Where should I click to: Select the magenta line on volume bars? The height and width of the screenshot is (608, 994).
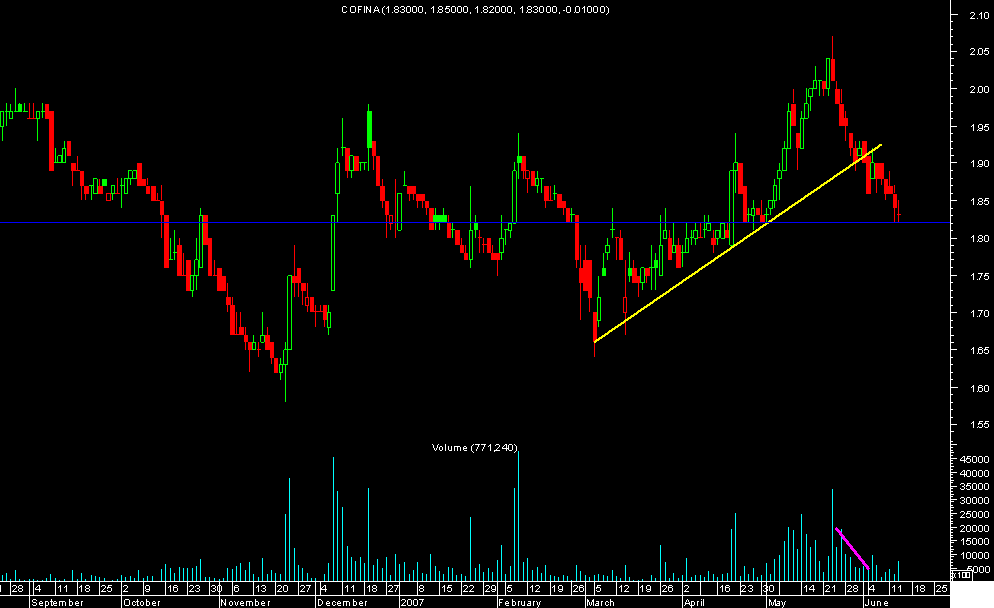852,548
